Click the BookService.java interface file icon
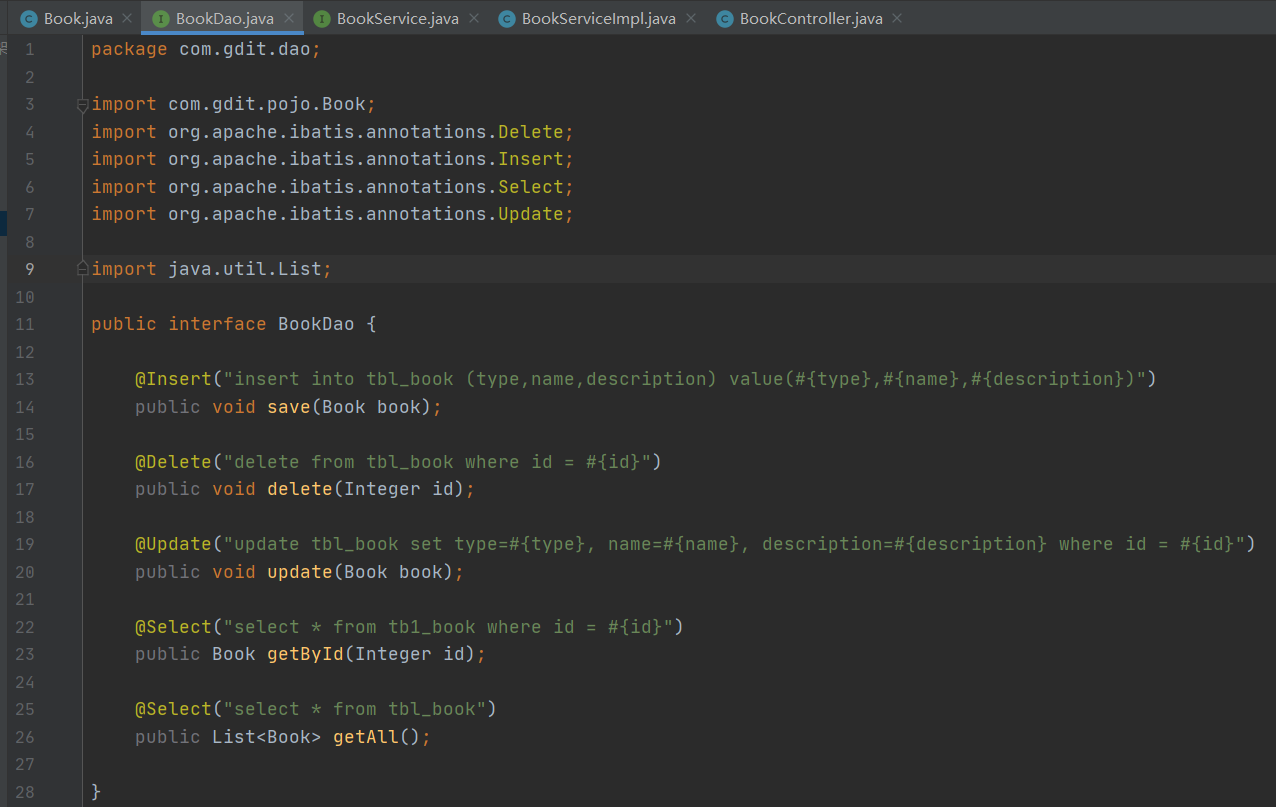Image resolution: width=1276 pixels, height=807 pixels. pyautogui.click(x=321, y=19)
